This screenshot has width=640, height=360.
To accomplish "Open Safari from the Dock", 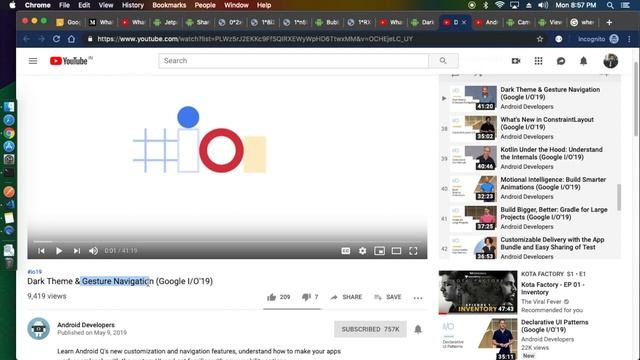I will tap(9, 120).
